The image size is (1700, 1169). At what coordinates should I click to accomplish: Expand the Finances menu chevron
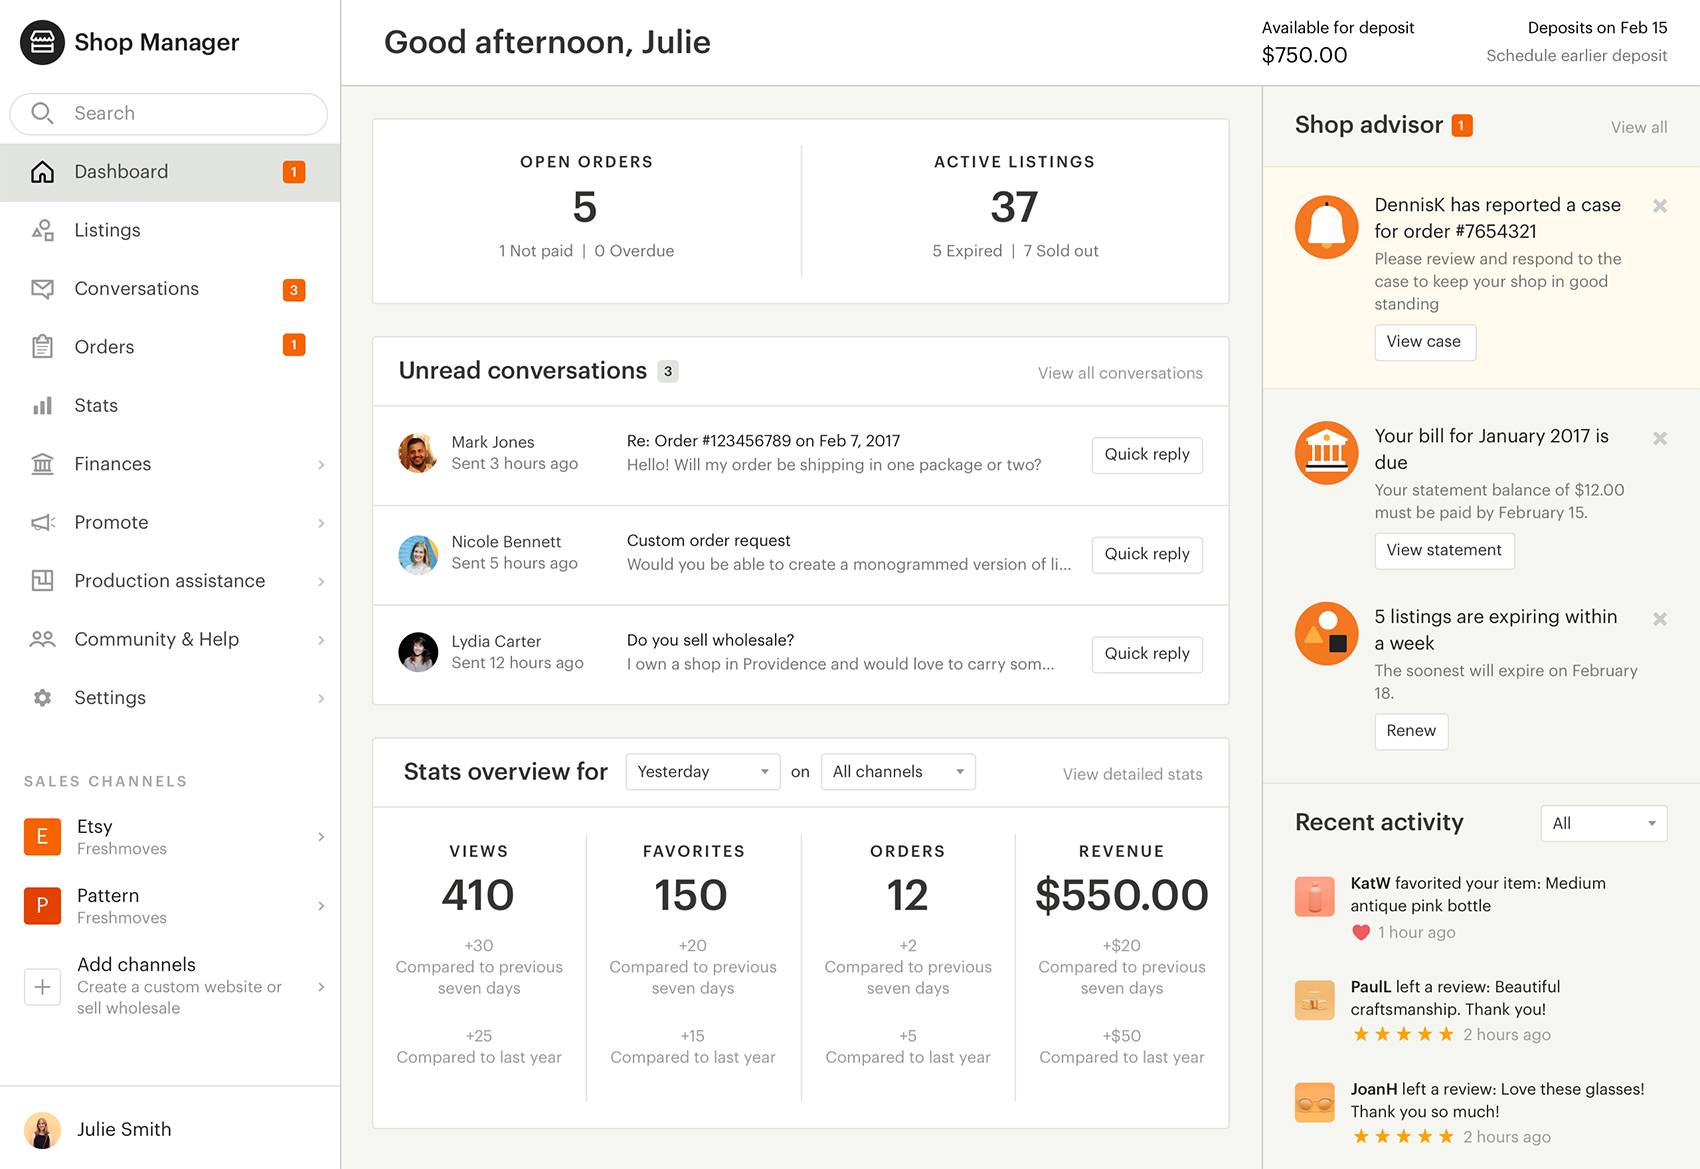(321, 465)
